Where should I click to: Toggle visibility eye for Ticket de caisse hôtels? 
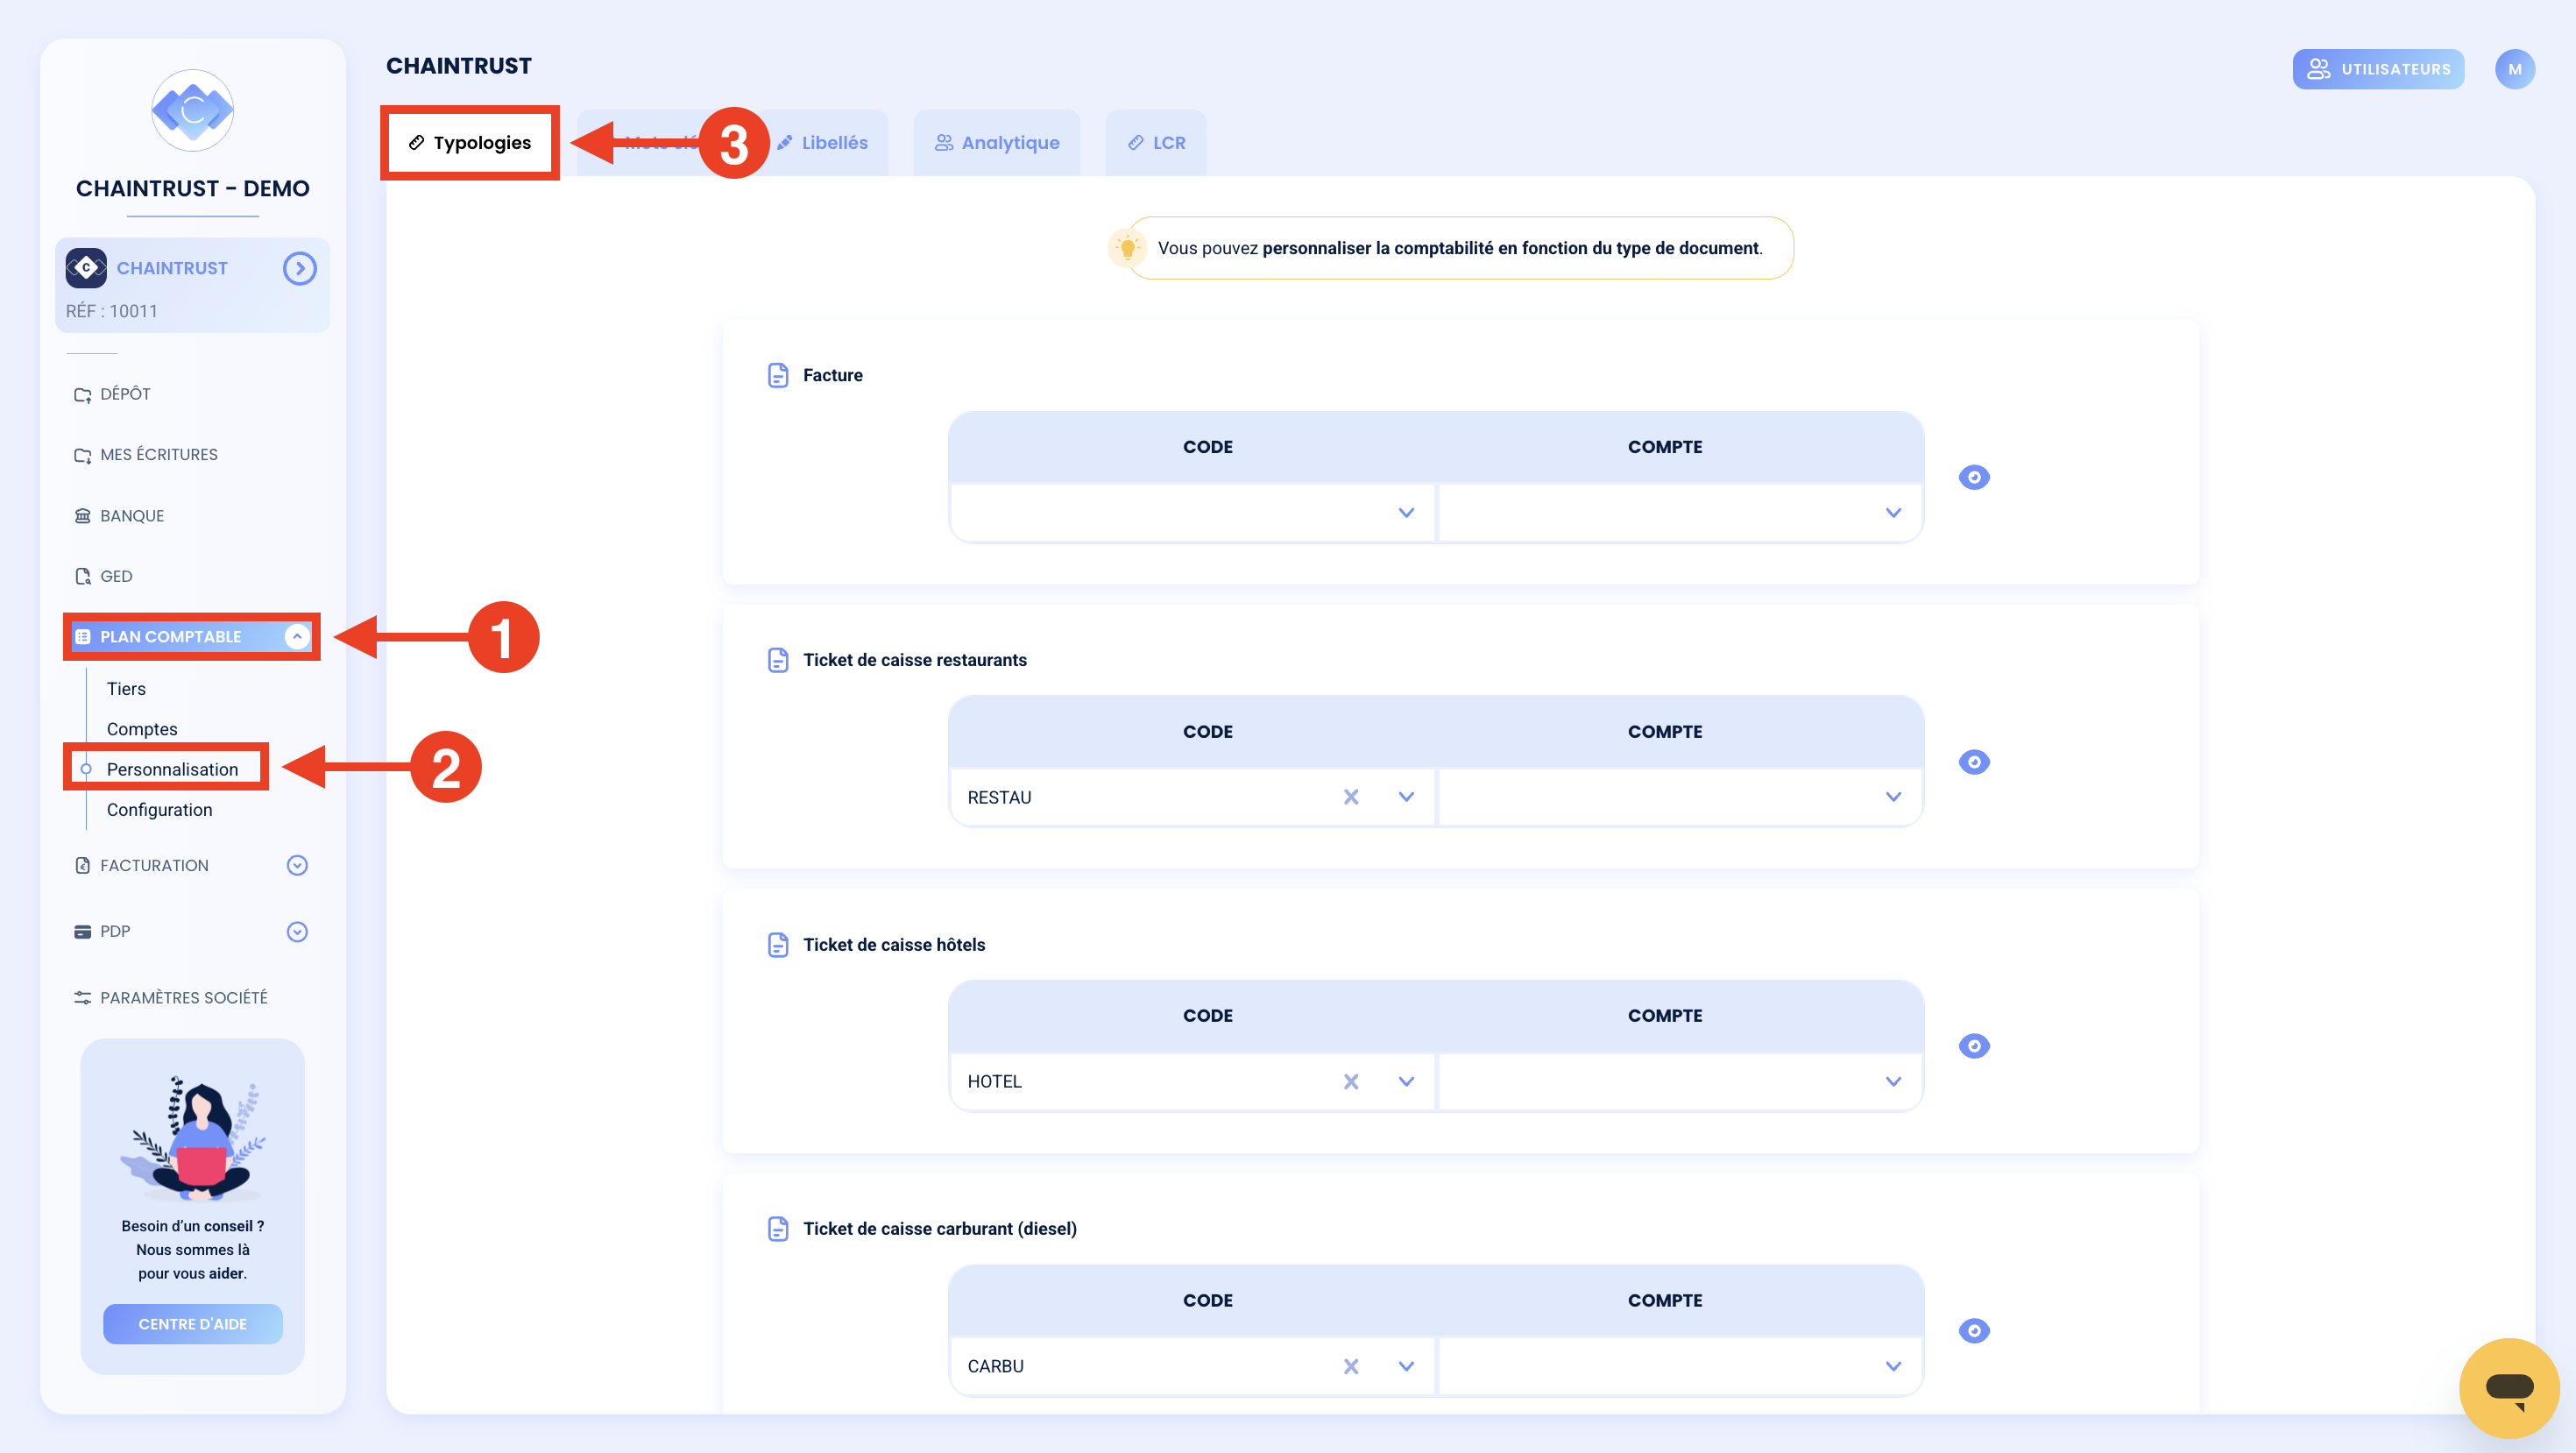coord(1974,1047)
